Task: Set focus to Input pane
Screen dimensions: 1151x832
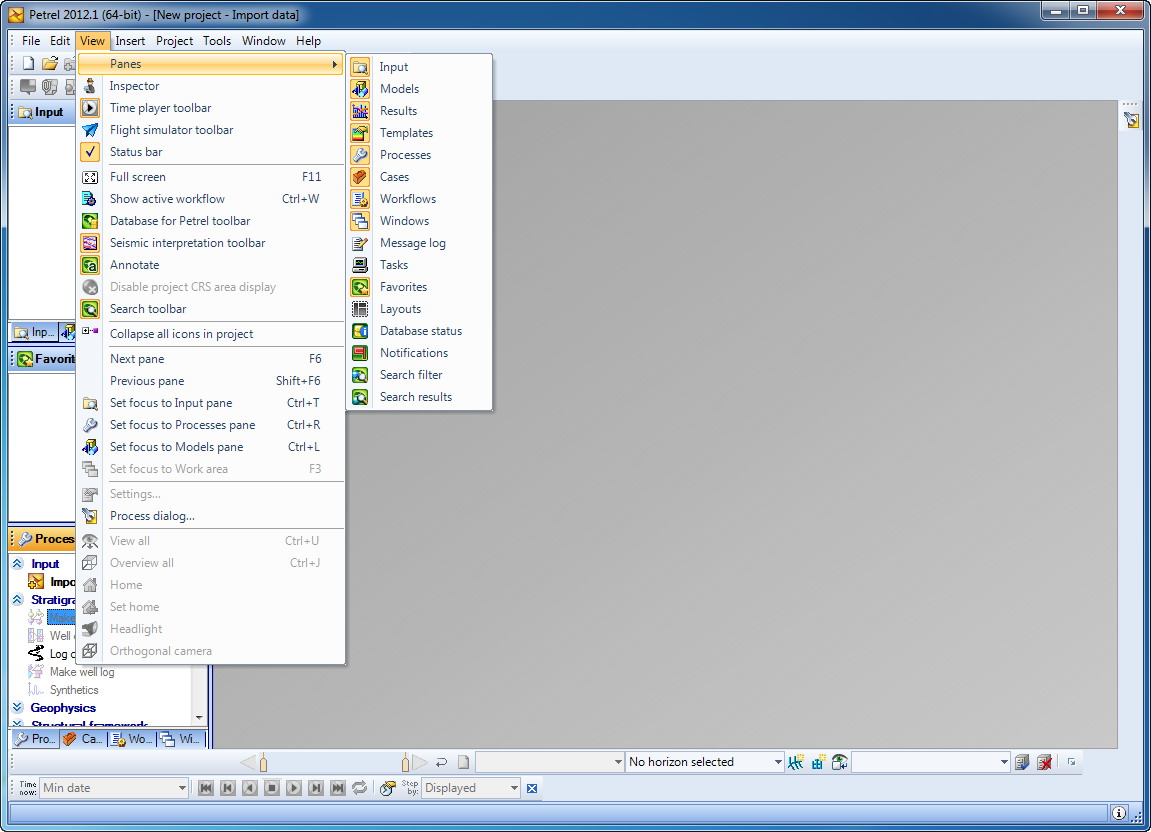Action: (x=211, y=403)
